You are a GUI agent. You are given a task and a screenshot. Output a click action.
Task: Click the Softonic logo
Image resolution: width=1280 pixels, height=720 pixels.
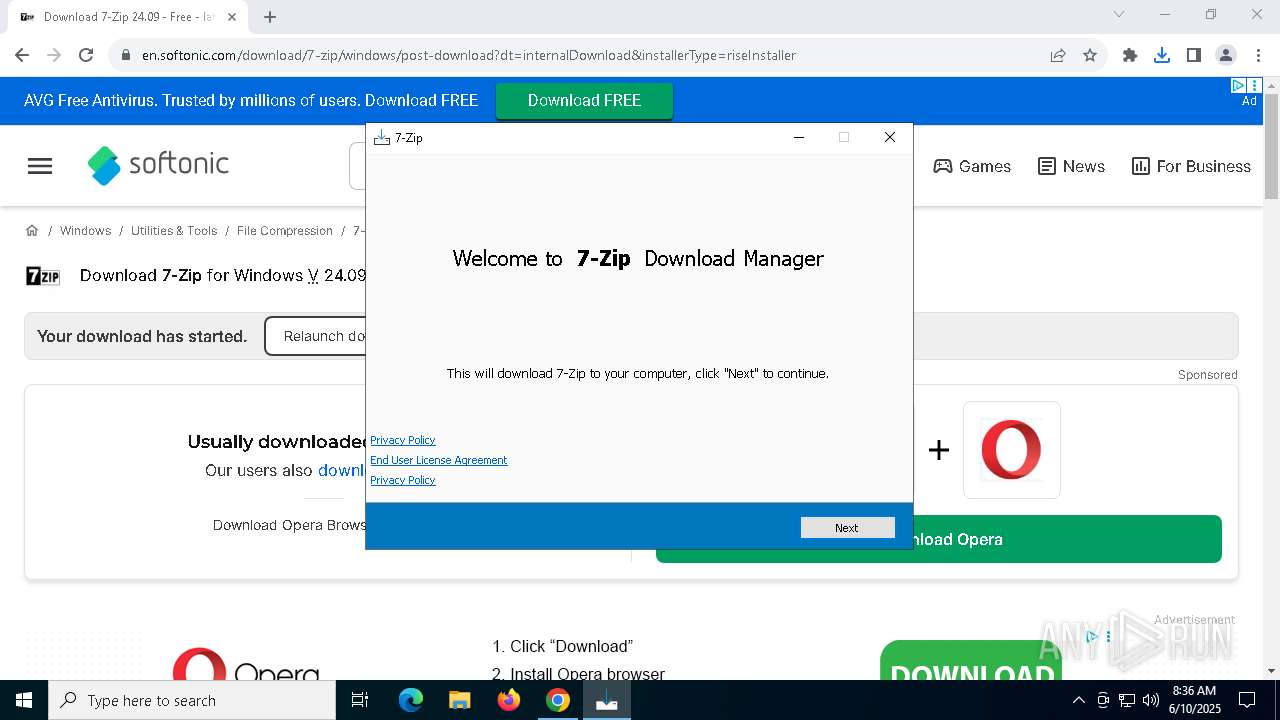158,165
